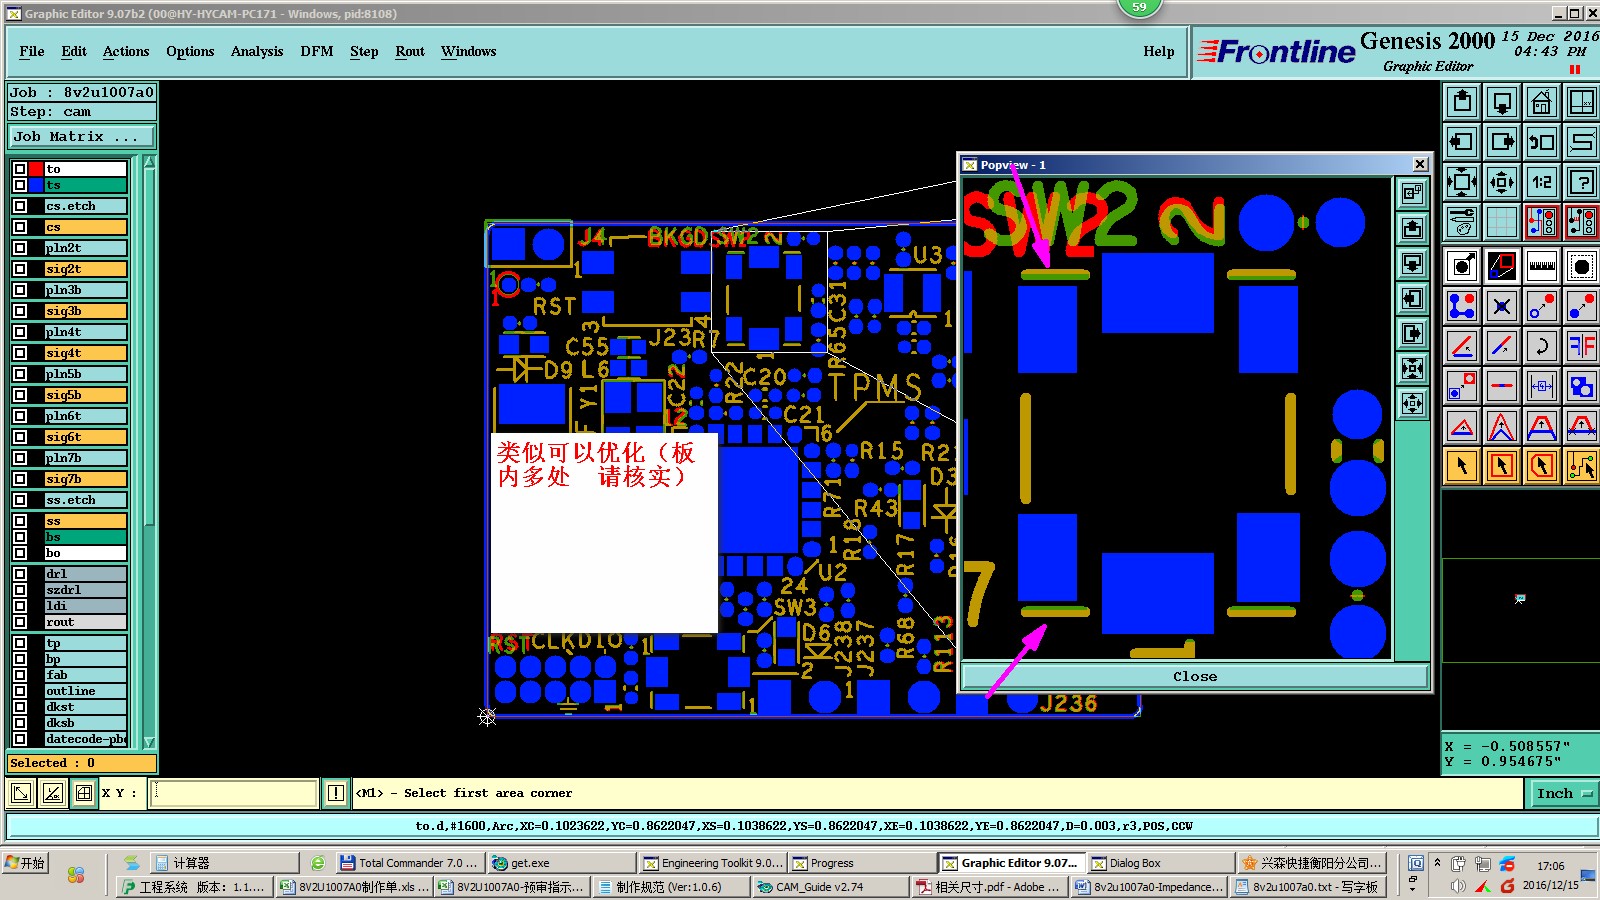Click the layer list scroll-down arrow

pyautogui.click(x=150, y=741)
